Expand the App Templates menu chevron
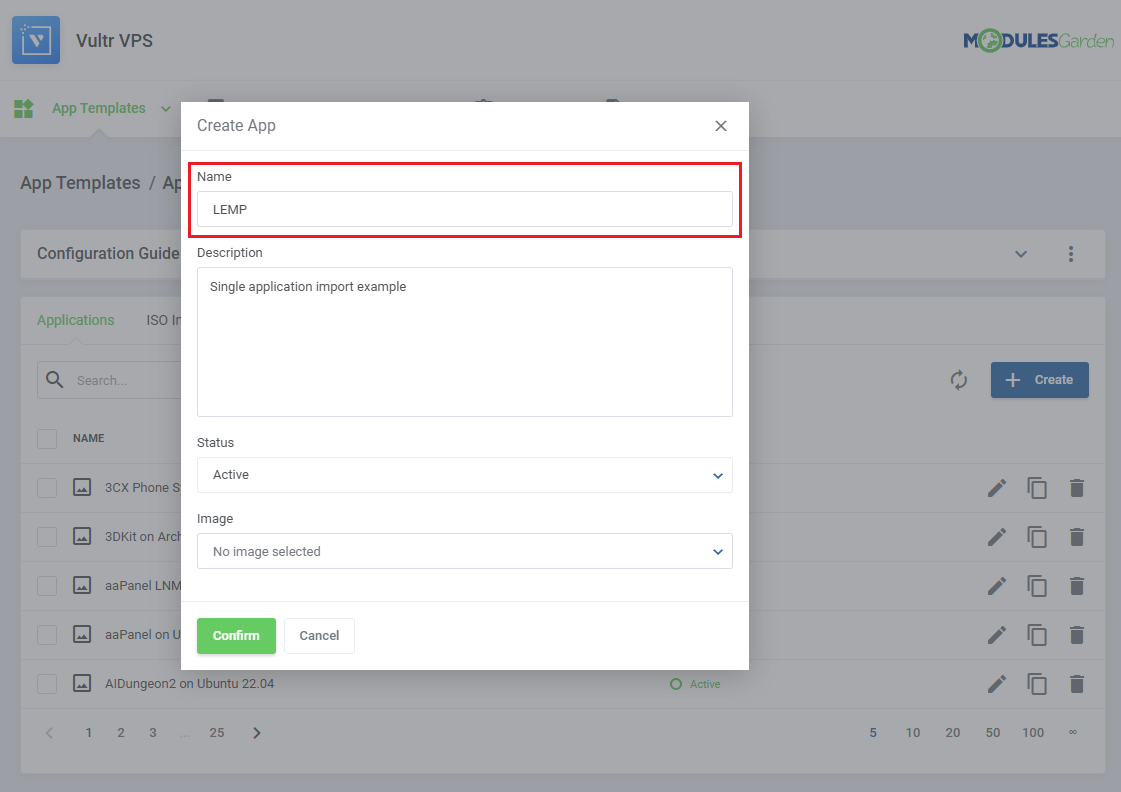 [166, 109]
